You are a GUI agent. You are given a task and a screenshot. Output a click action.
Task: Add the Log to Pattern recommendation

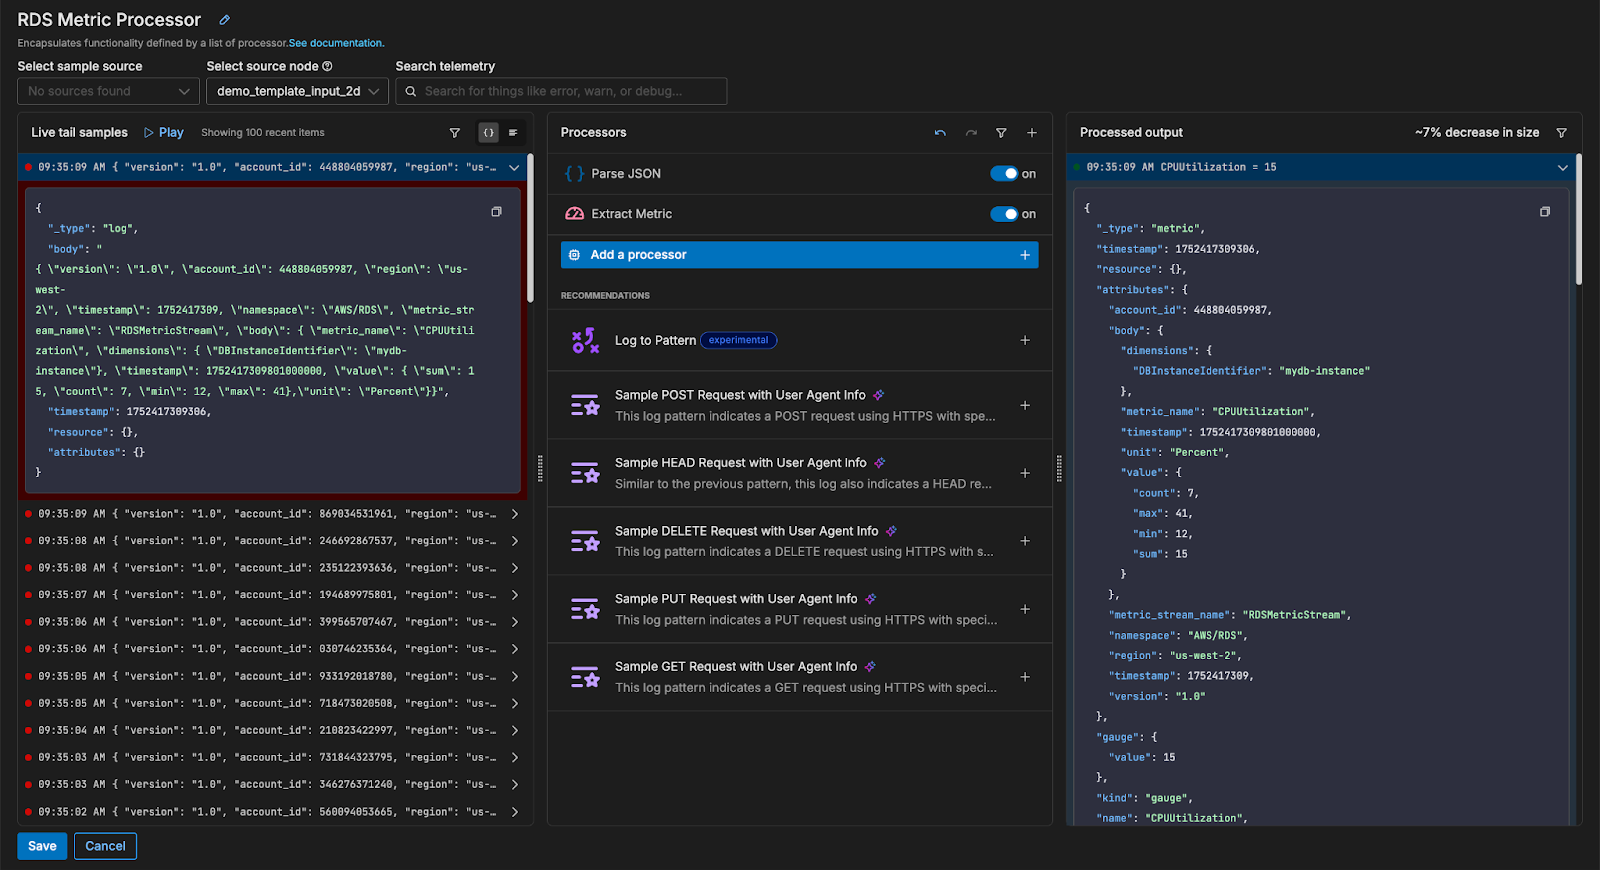[x=1024, y=340]
